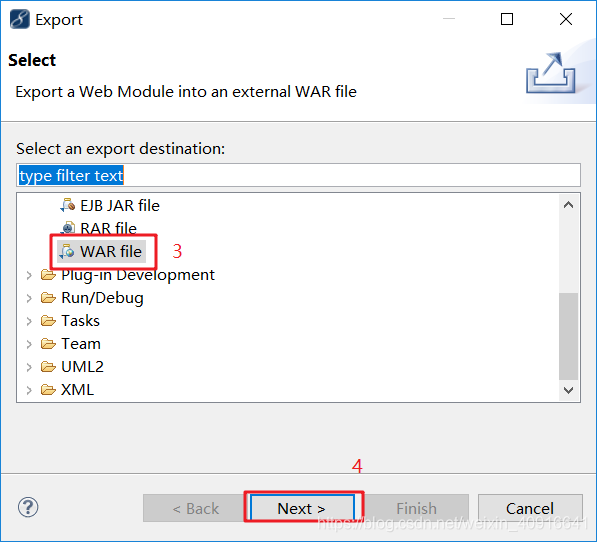Click the UML2 folder icon
597x542 pixels.
click(x=48, y=367)
